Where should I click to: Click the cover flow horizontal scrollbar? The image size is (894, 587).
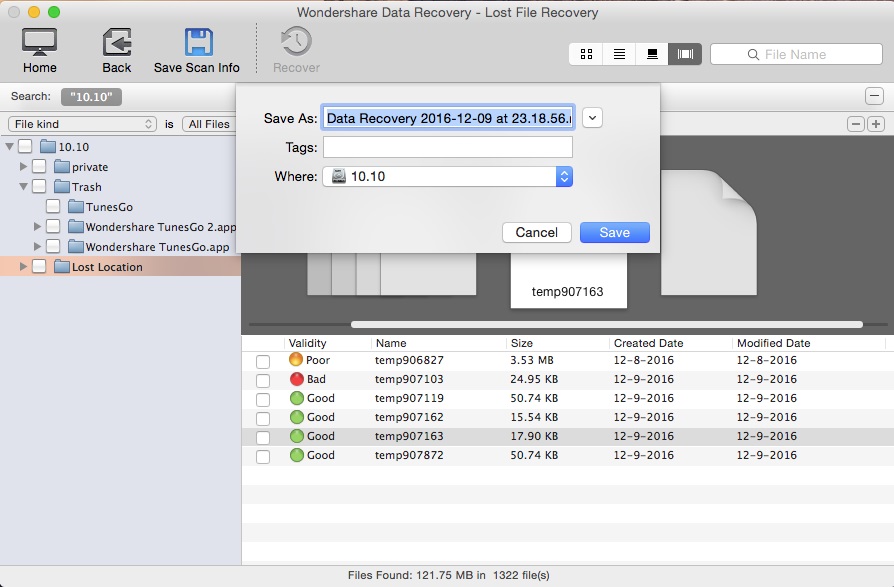click(x=607, y=324)
